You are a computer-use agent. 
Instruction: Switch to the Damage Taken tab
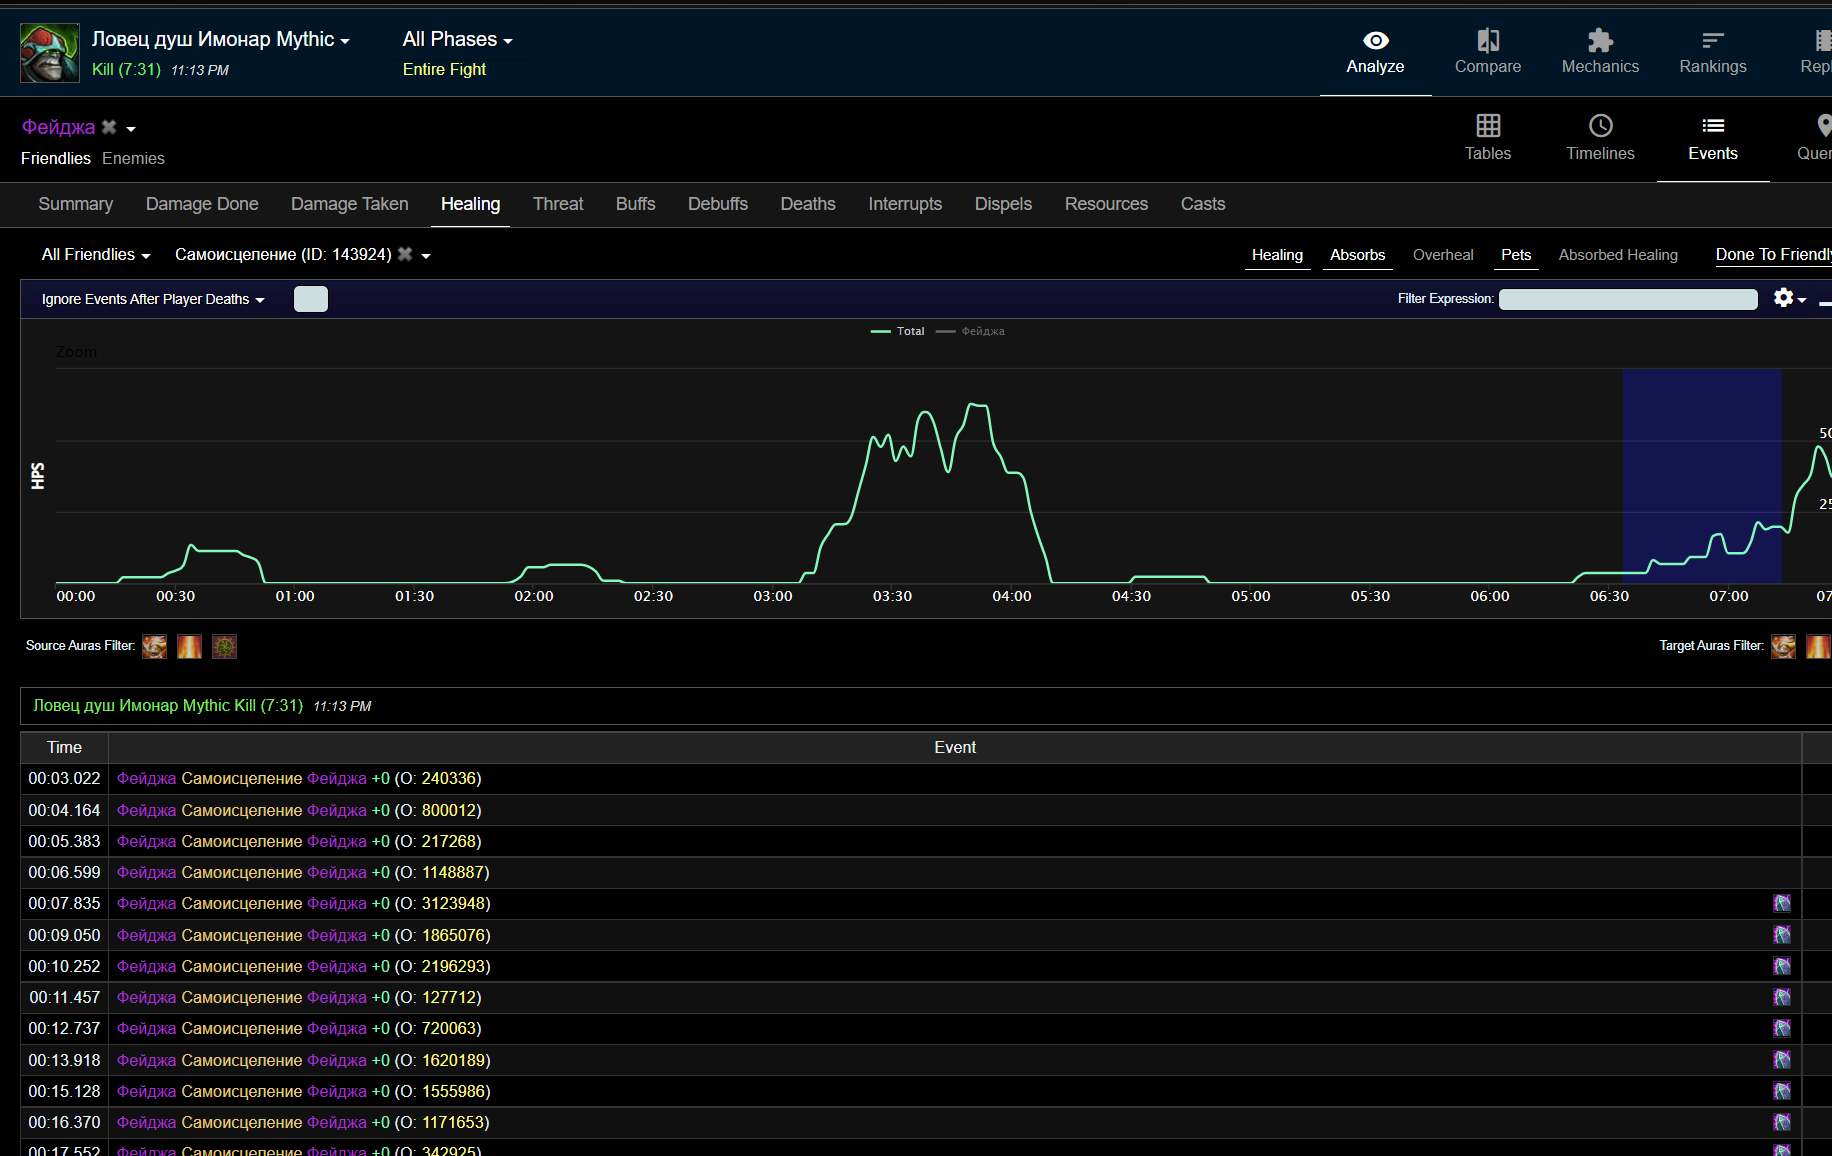(349, 204)
